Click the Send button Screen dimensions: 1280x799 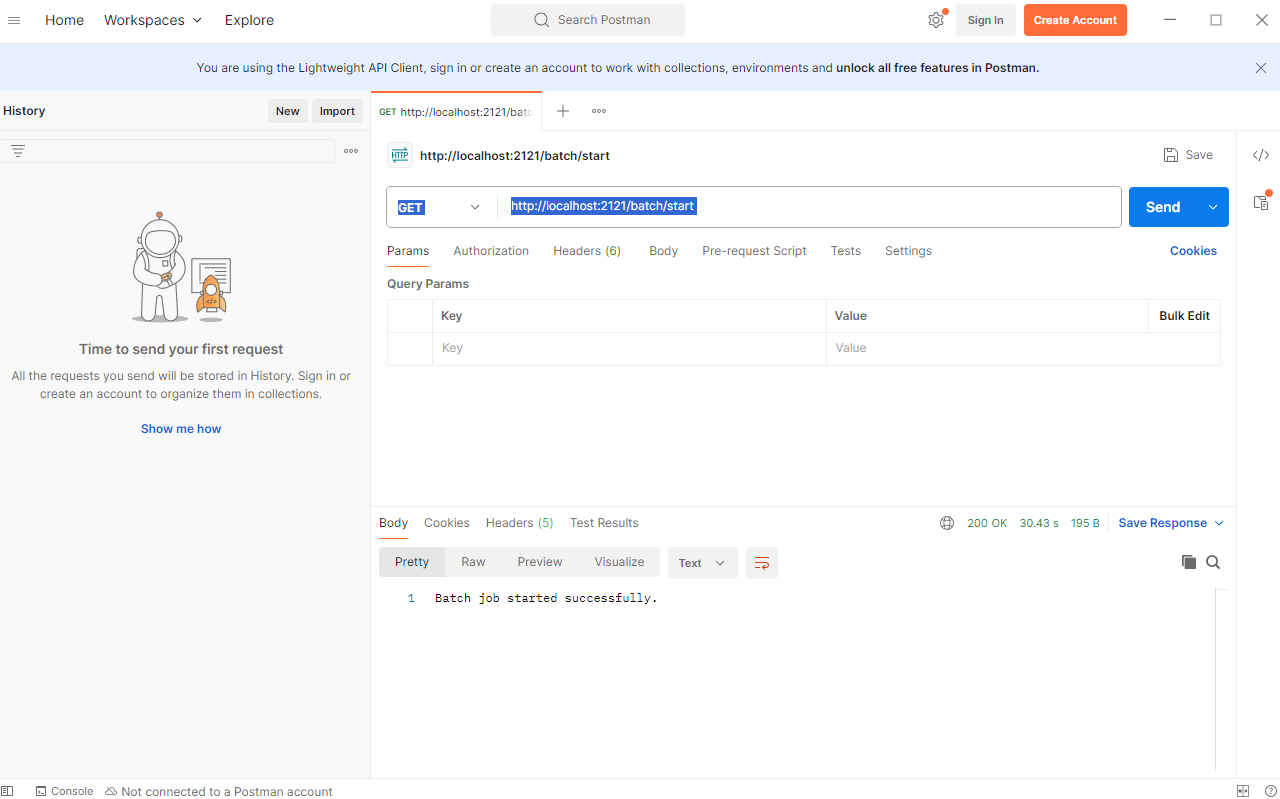tap(1163, 207)
